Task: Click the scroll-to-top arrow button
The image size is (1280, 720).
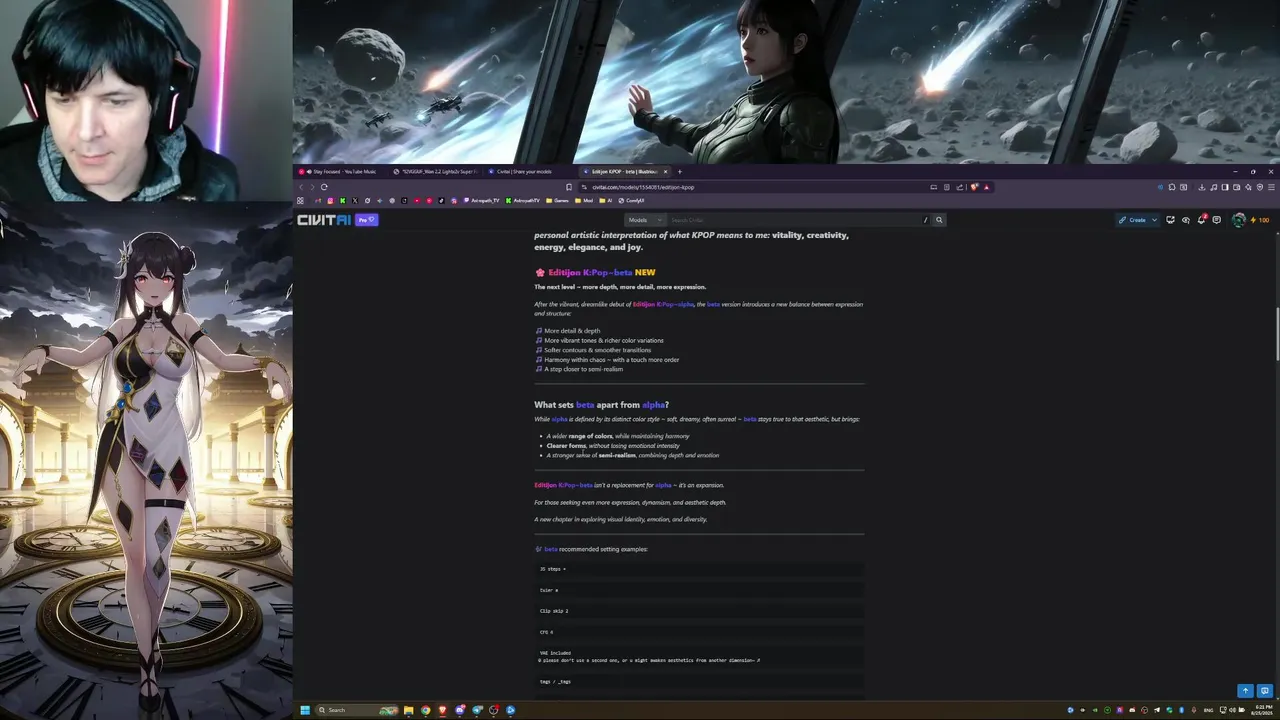Action: coord(1245,691)
